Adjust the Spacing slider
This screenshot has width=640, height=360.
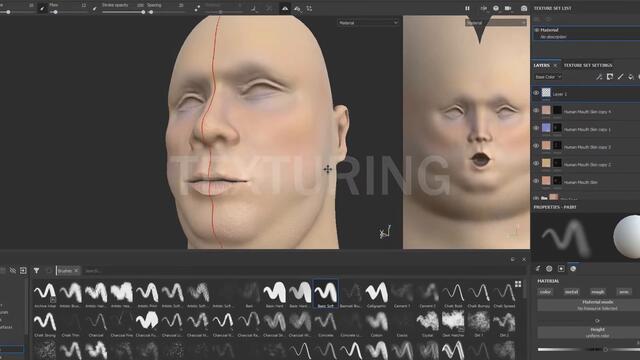(166, 12)
